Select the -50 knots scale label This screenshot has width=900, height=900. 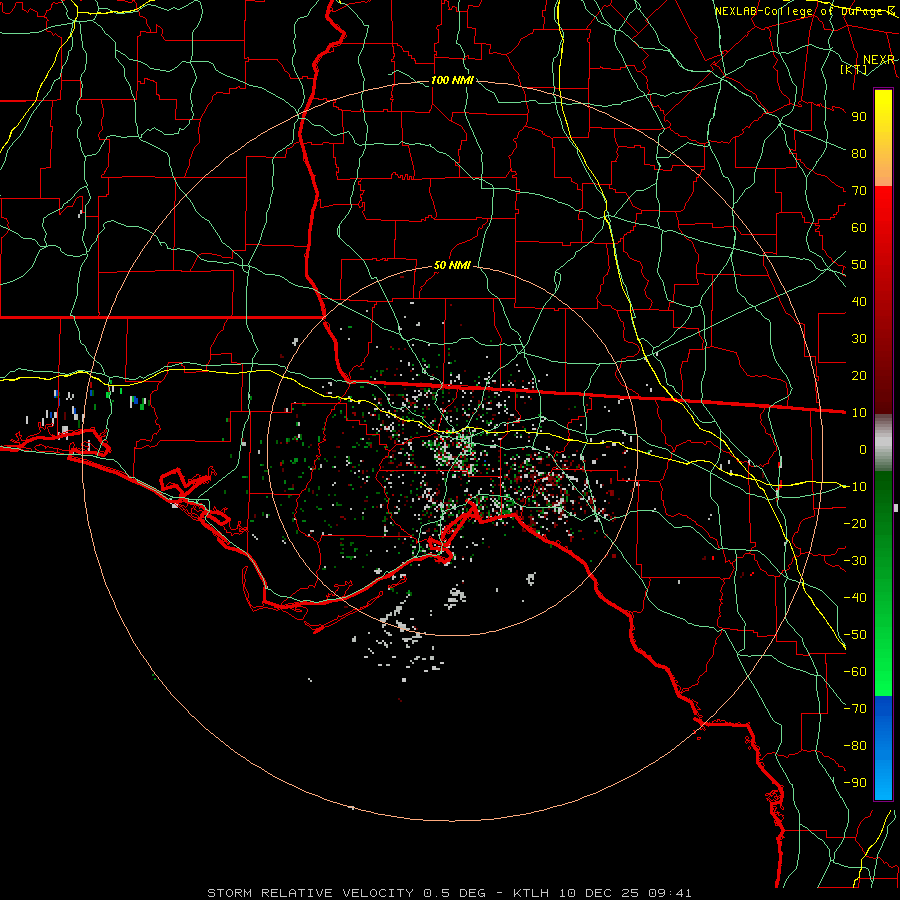click(855, 635)
